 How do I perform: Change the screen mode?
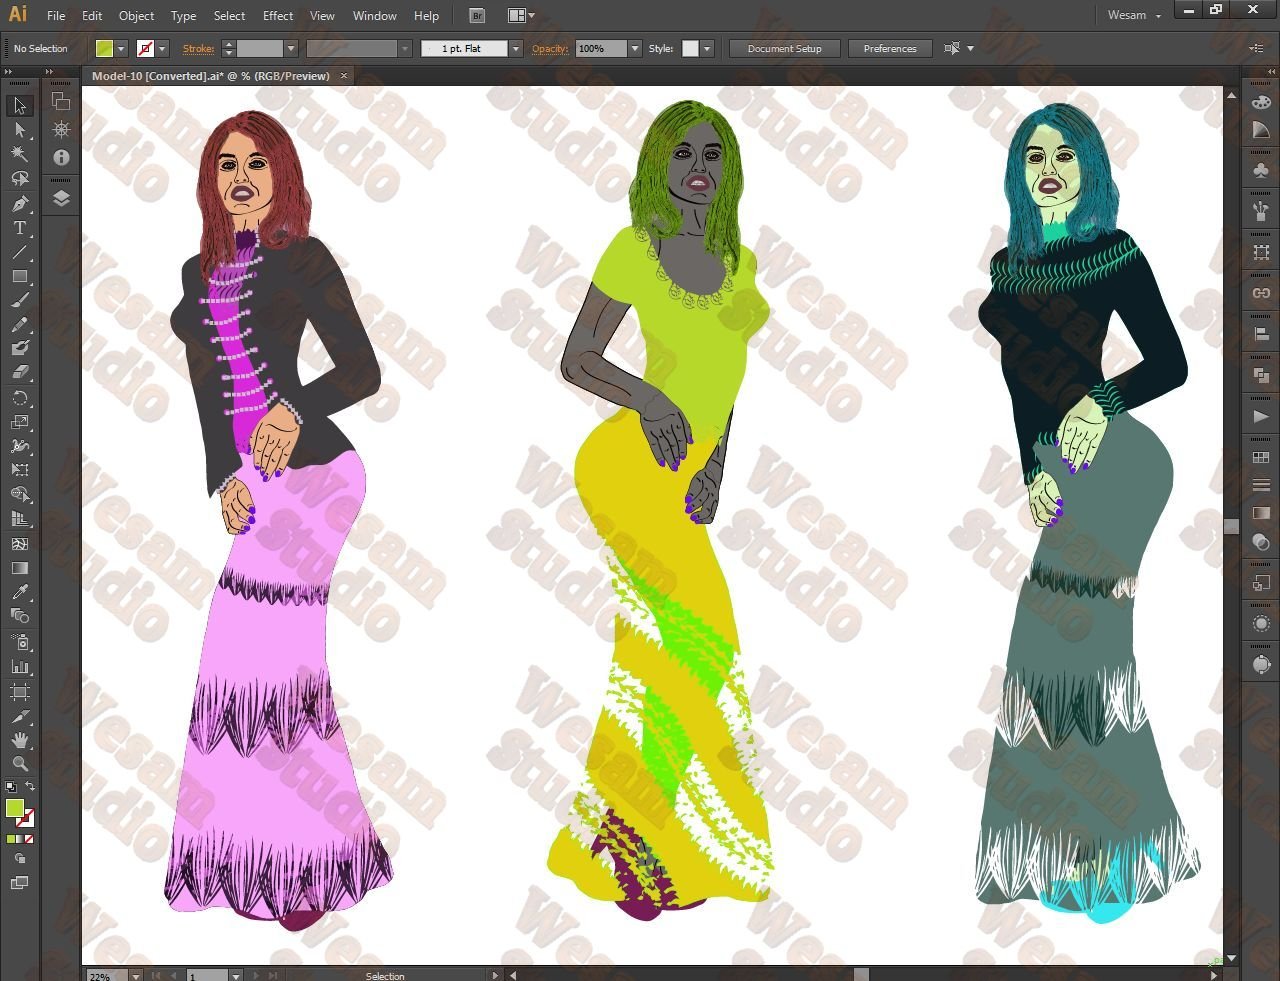tap(19, 883)
